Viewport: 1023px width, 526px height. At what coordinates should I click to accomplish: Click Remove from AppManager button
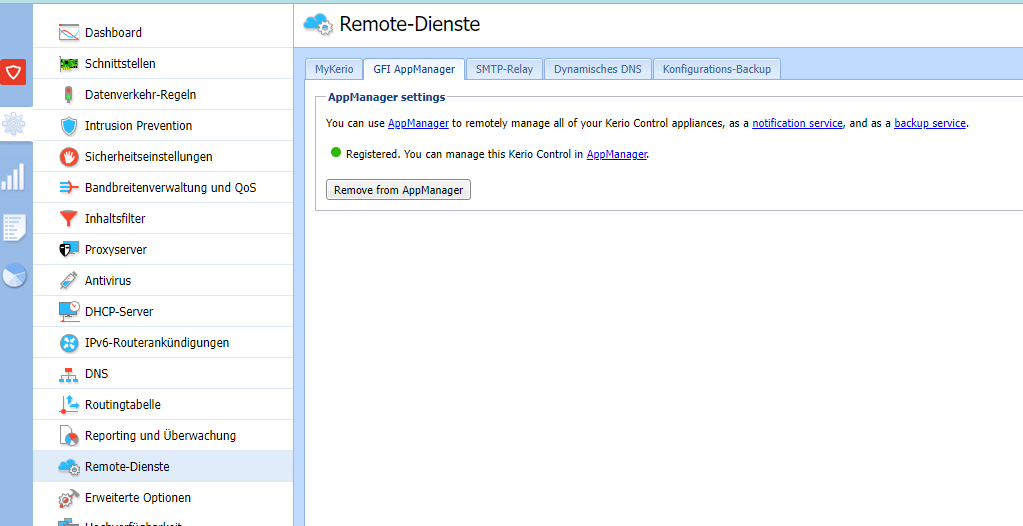point(399,190)
